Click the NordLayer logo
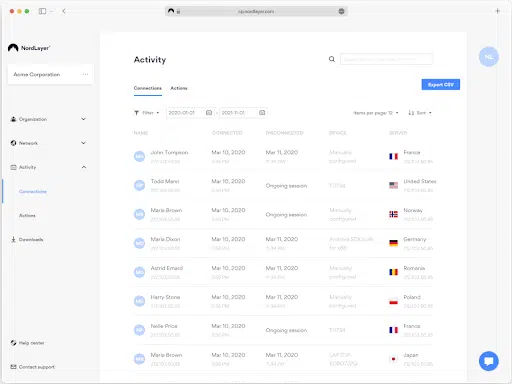 pyautogui.click(x=29, y=48)
